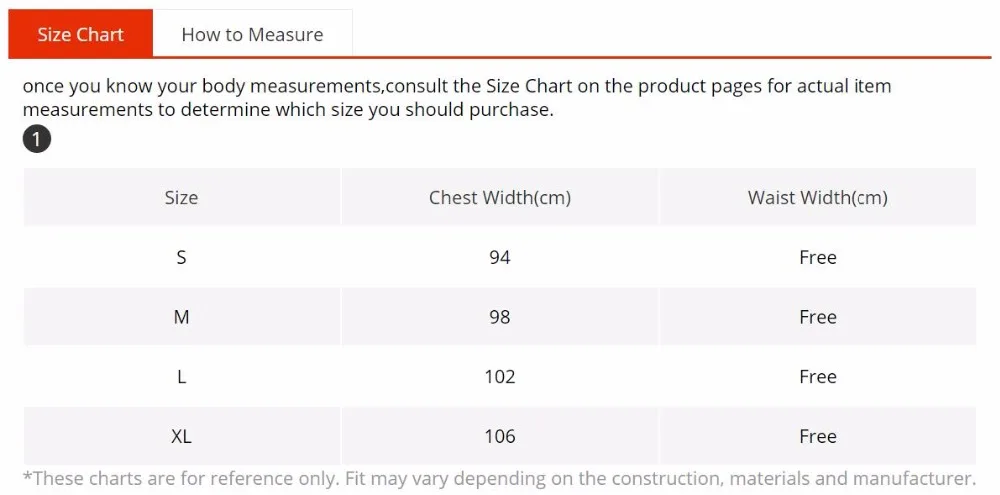Click the reference-only disclaimer footnote text
This screenshot has height=495, width=1000.
499,478
